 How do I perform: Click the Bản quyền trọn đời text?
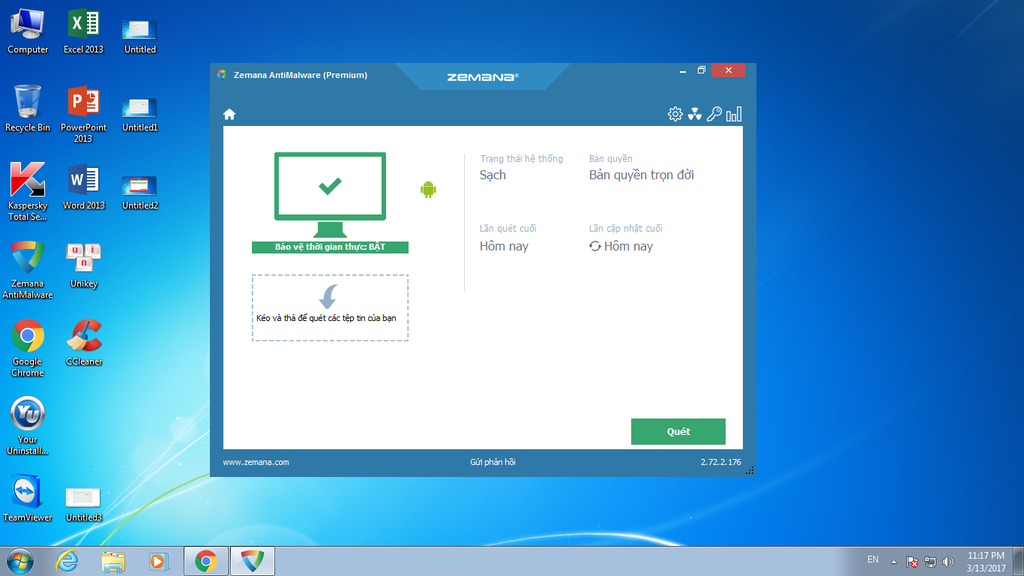tap(641, 175)
